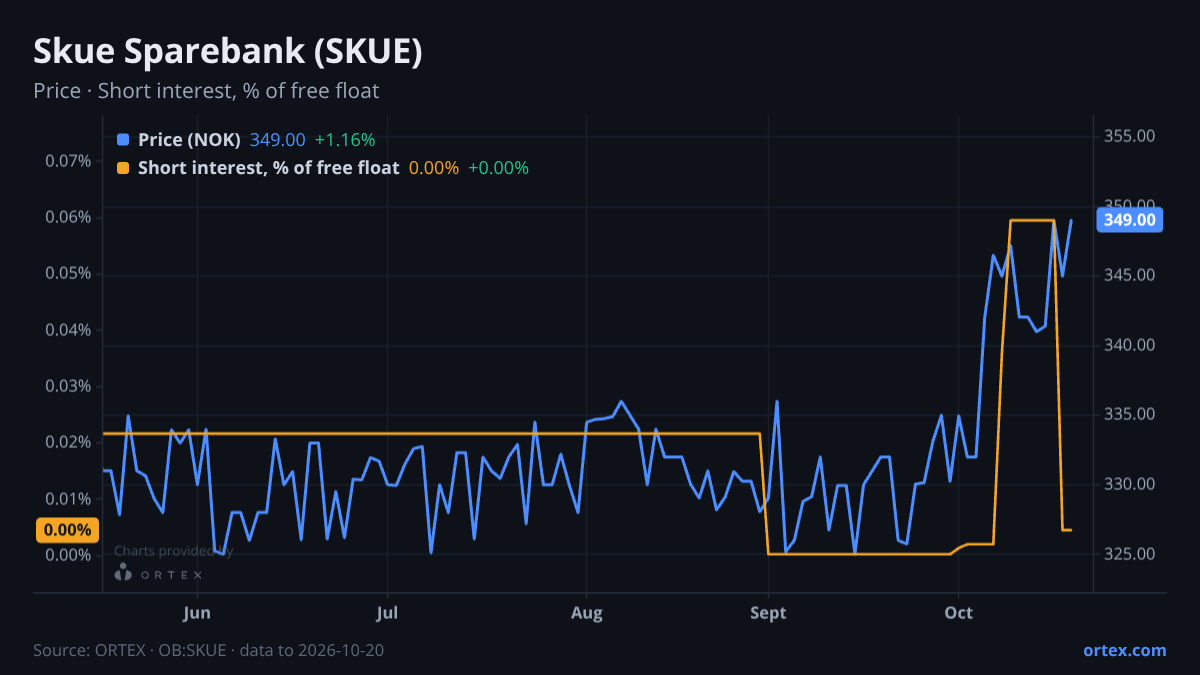
Task: Click the Jul label on the time axis
Action: (x=388, y=613)
